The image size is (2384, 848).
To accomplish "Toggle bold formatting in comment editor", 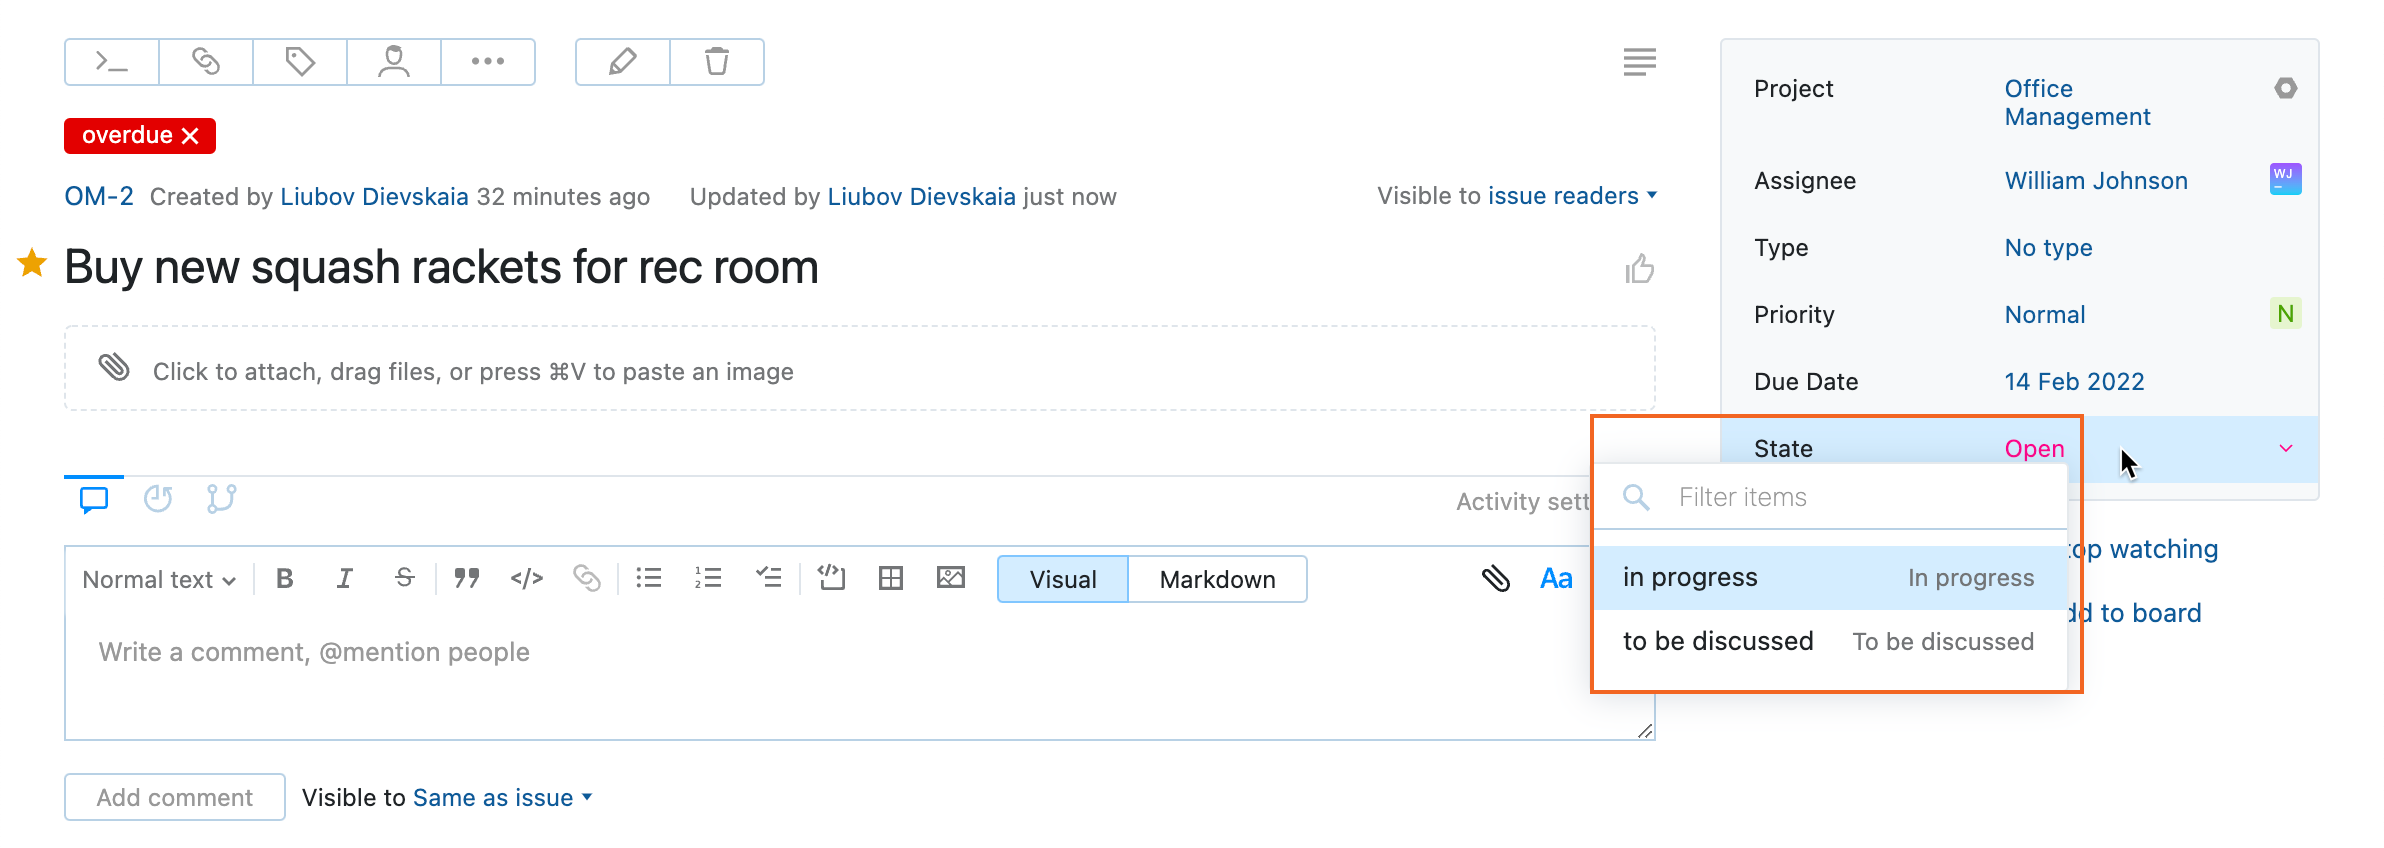I will coord(285,579).
